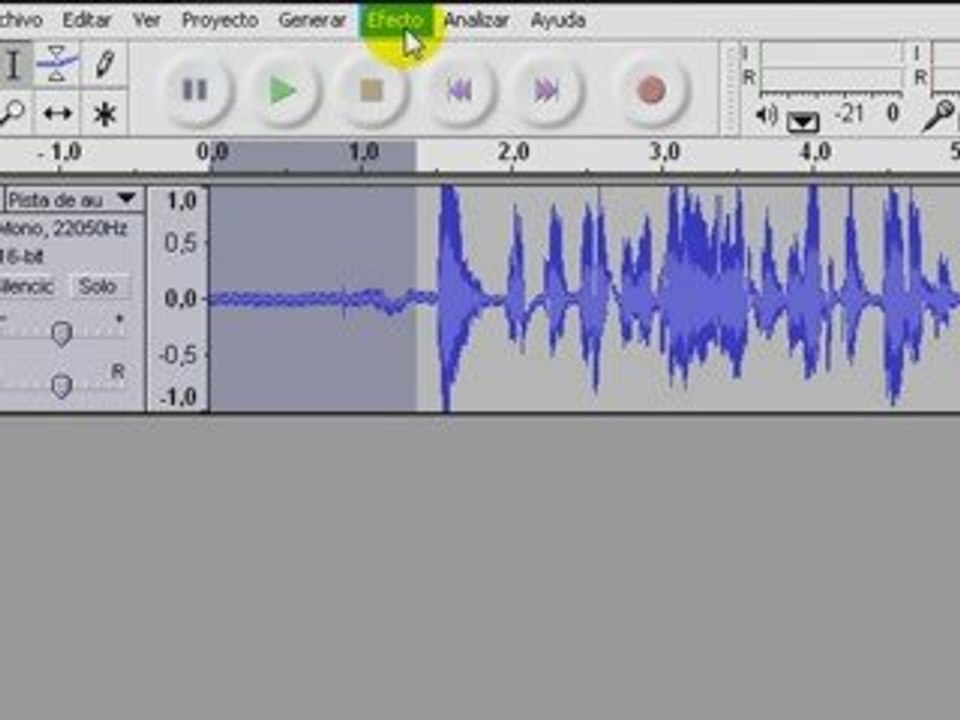Image resolution: width=960 pixels, height=720 pixels.
Task: Click the Pause button
Action: point(195,90)
